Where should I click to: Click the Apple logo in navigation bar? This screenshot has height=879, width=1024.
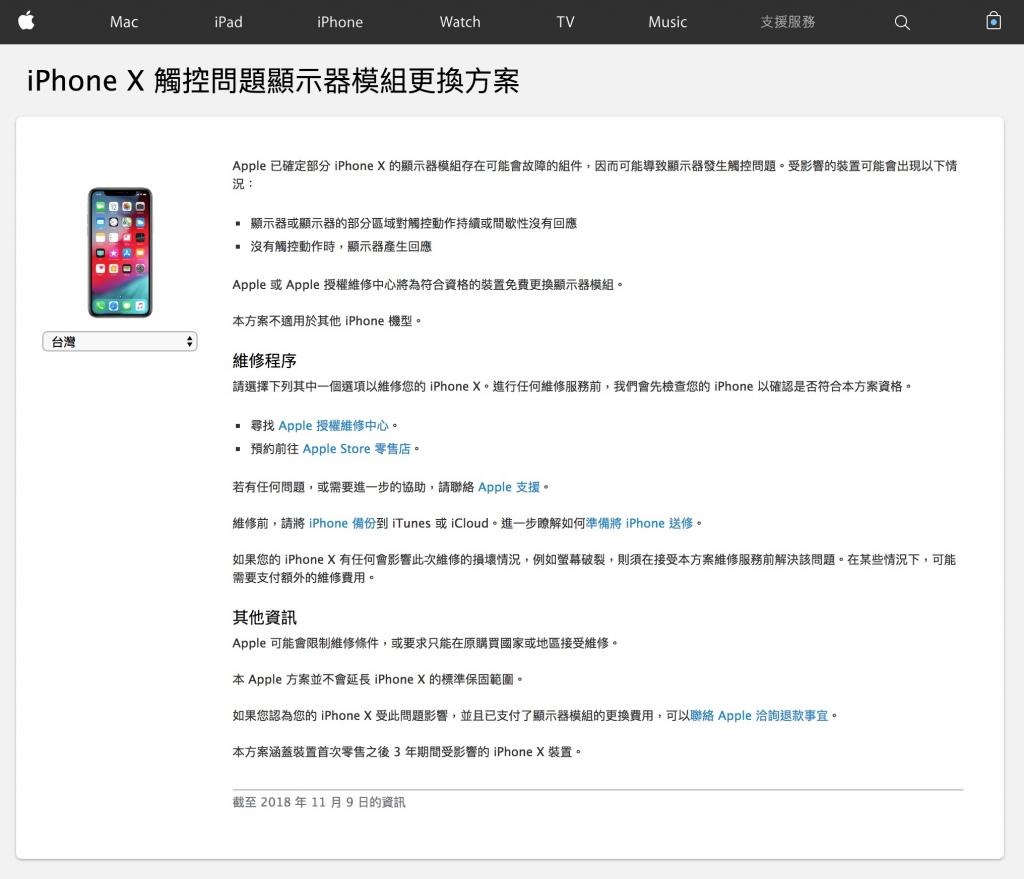pyautogui.click(x=26, y=22)
